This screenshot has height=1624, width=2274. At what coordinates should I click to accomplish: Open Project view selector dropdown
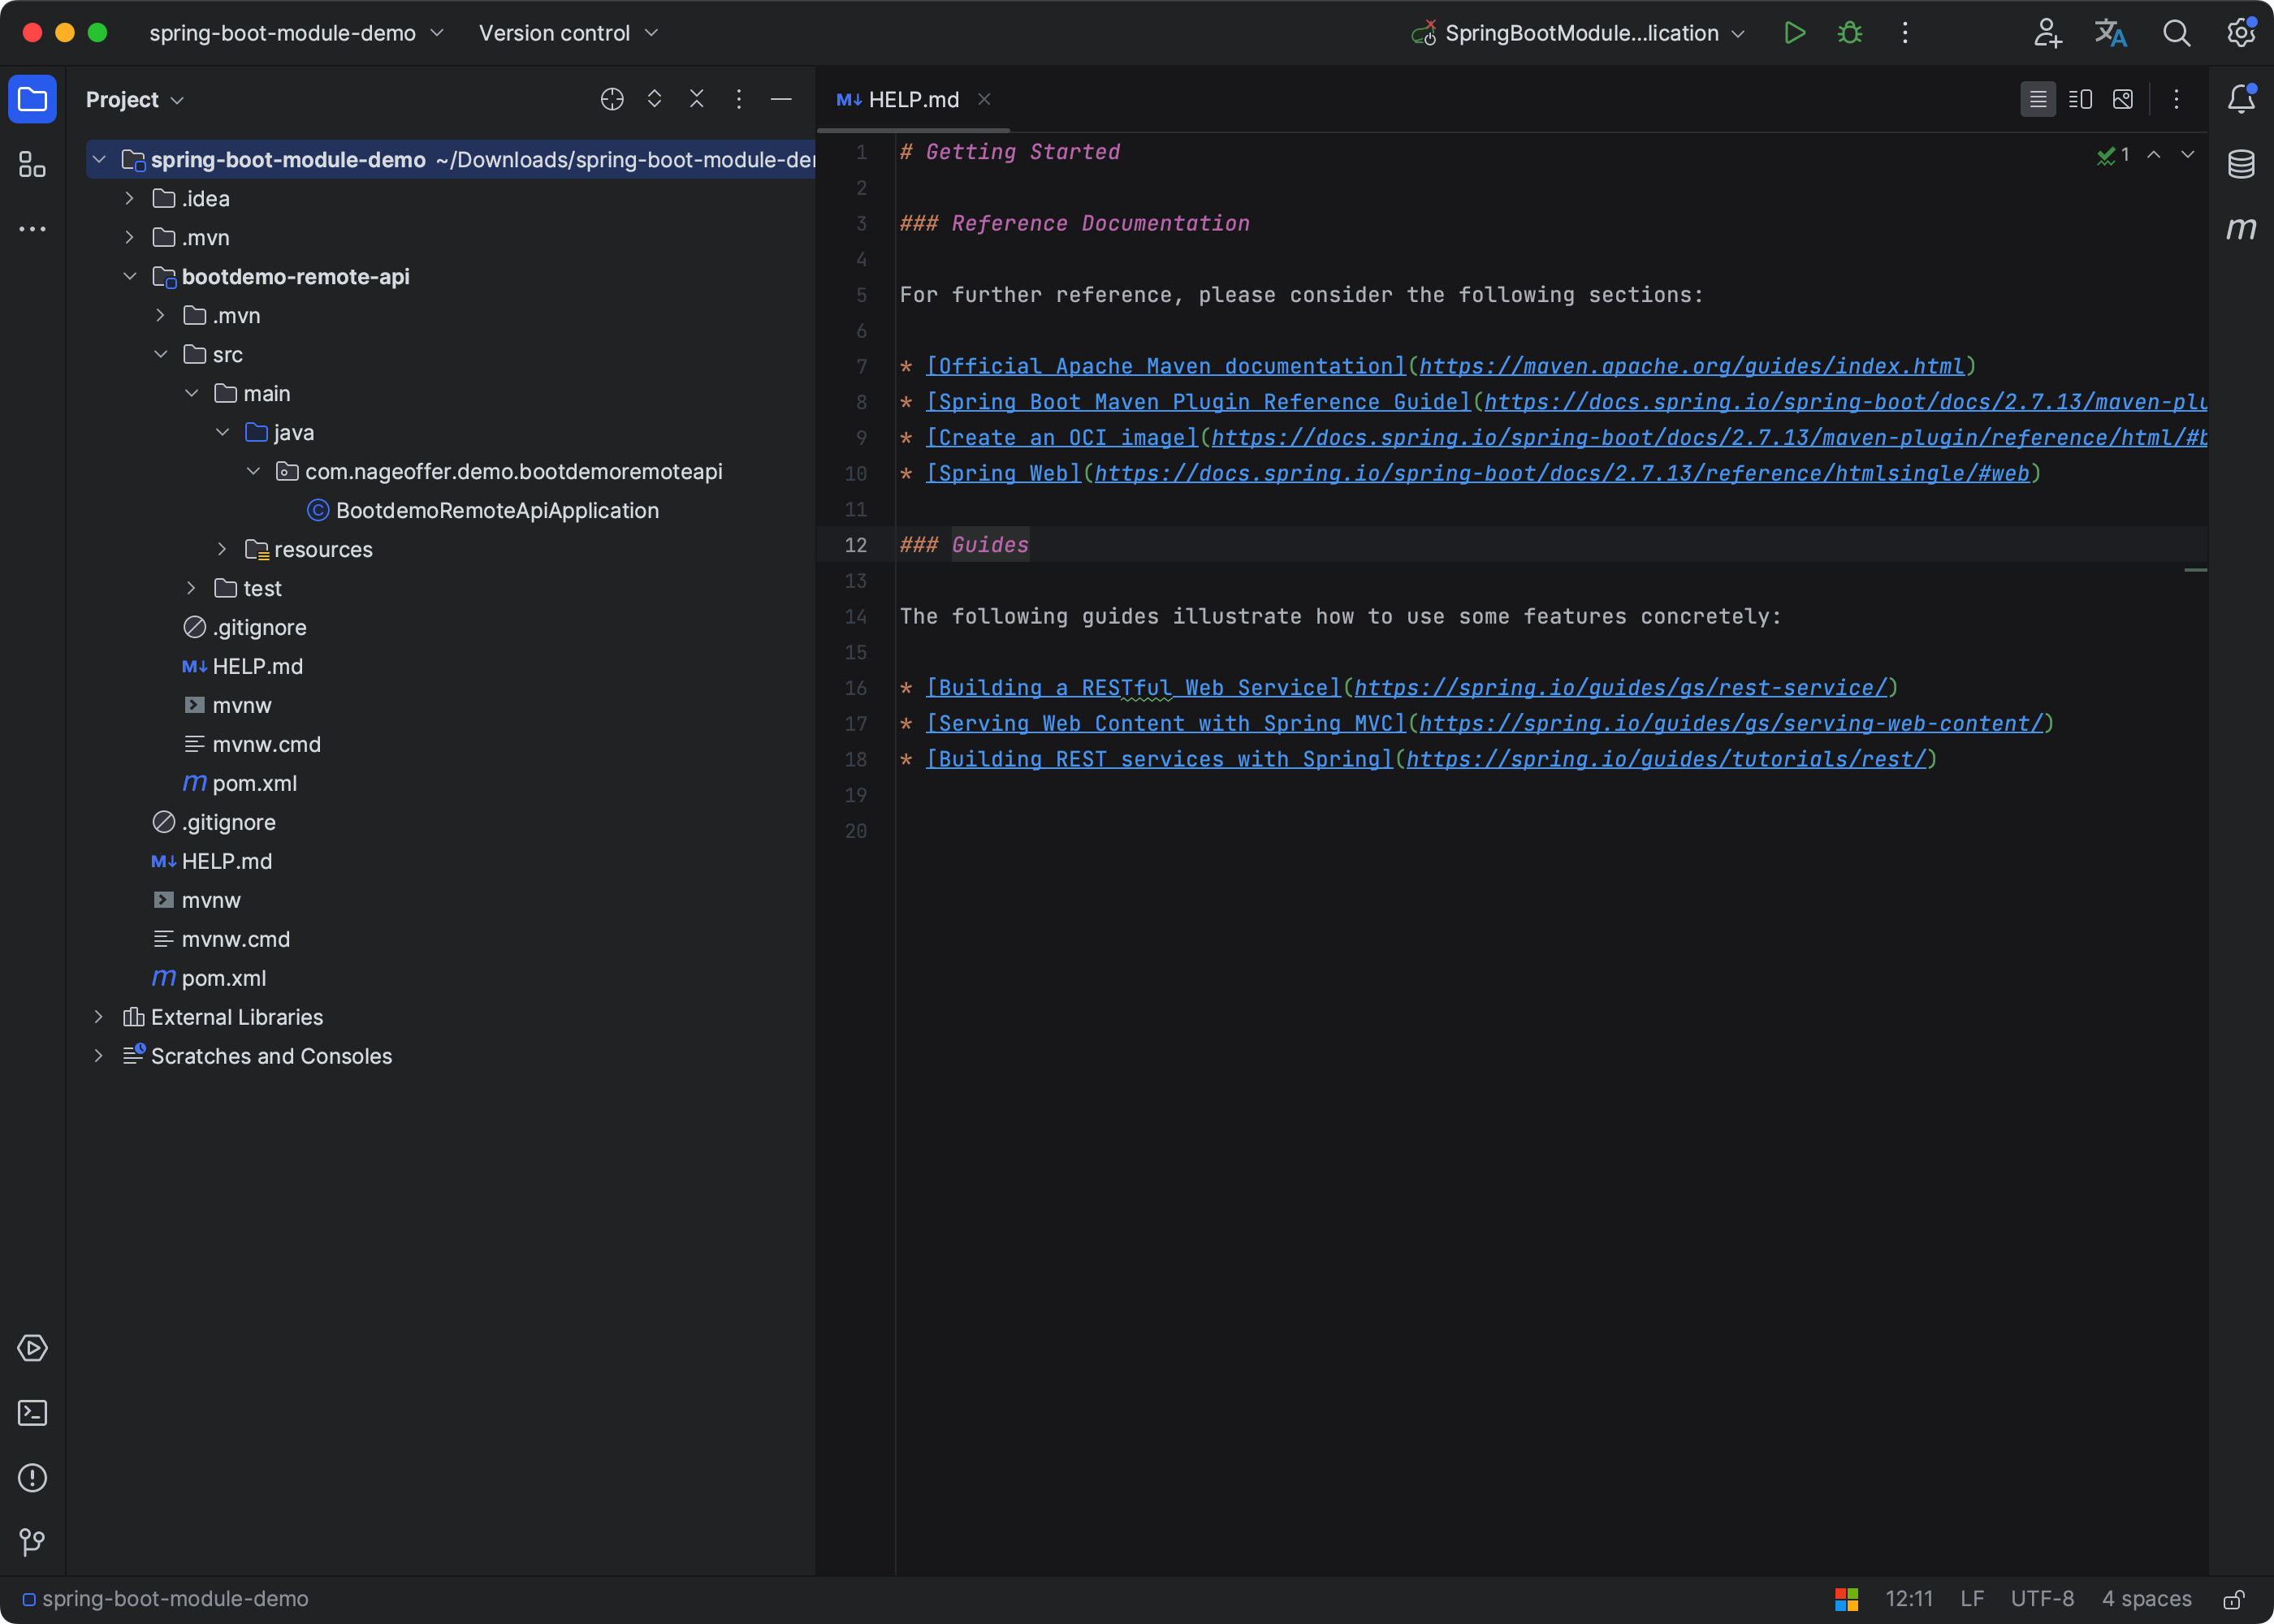[135, 100]
